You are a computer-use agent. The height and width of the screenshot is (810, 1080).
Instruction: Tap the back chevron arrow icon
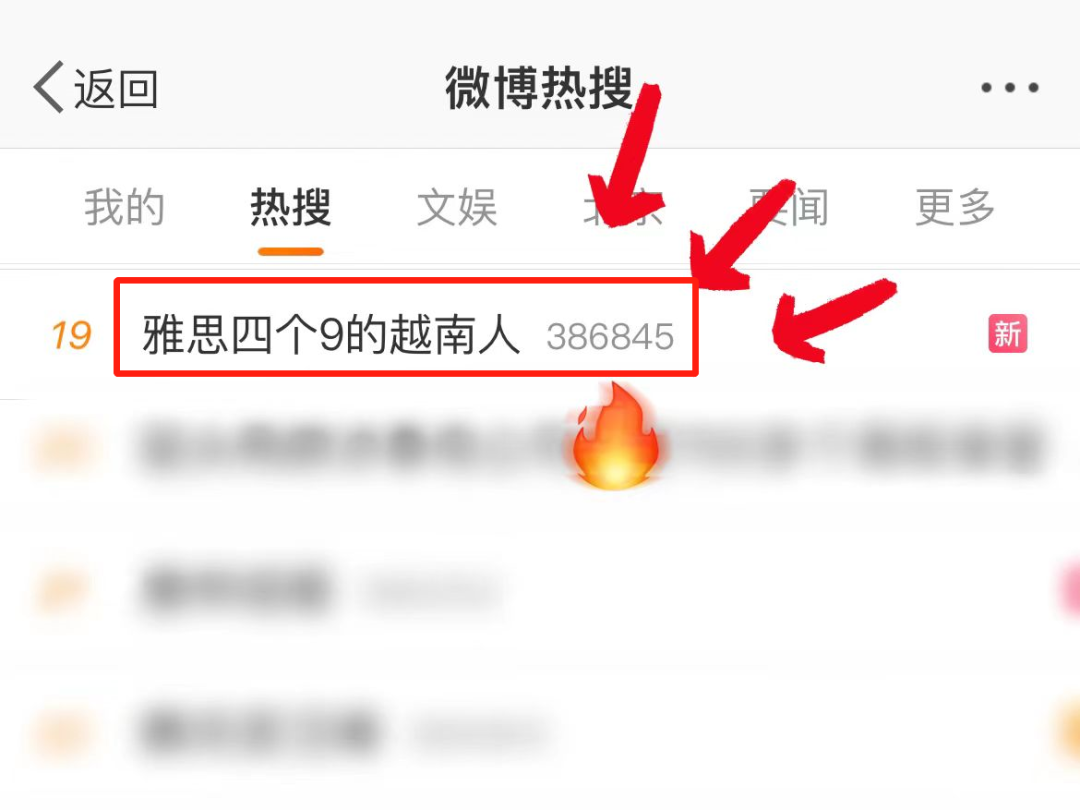click(x=48, y=87)
